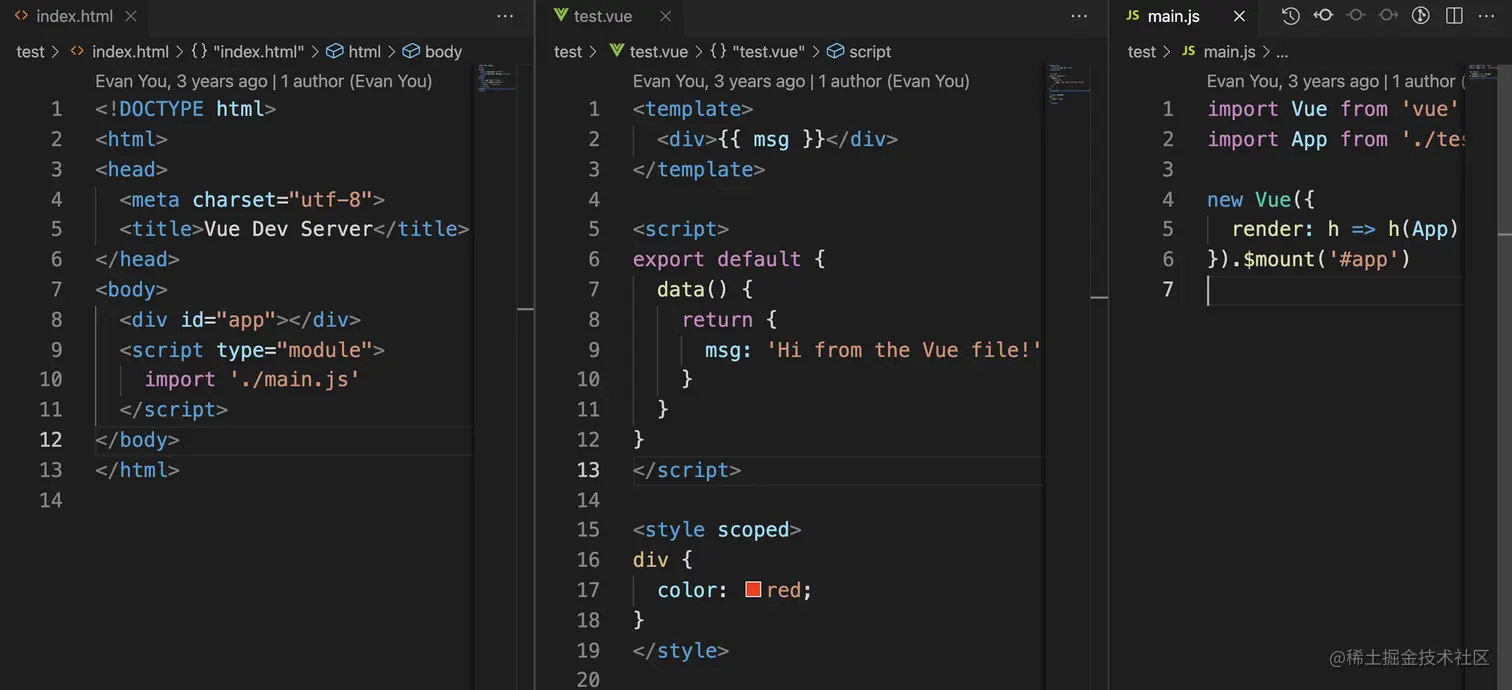Click the 'Hi from the Vue file!' string

[x=904, y=350]
